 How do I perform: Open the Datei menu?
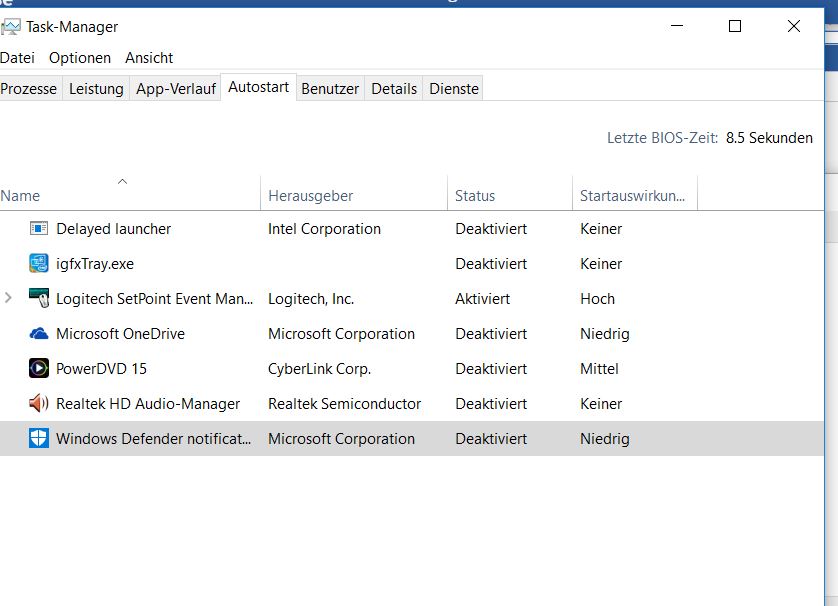tap(17, 58)
